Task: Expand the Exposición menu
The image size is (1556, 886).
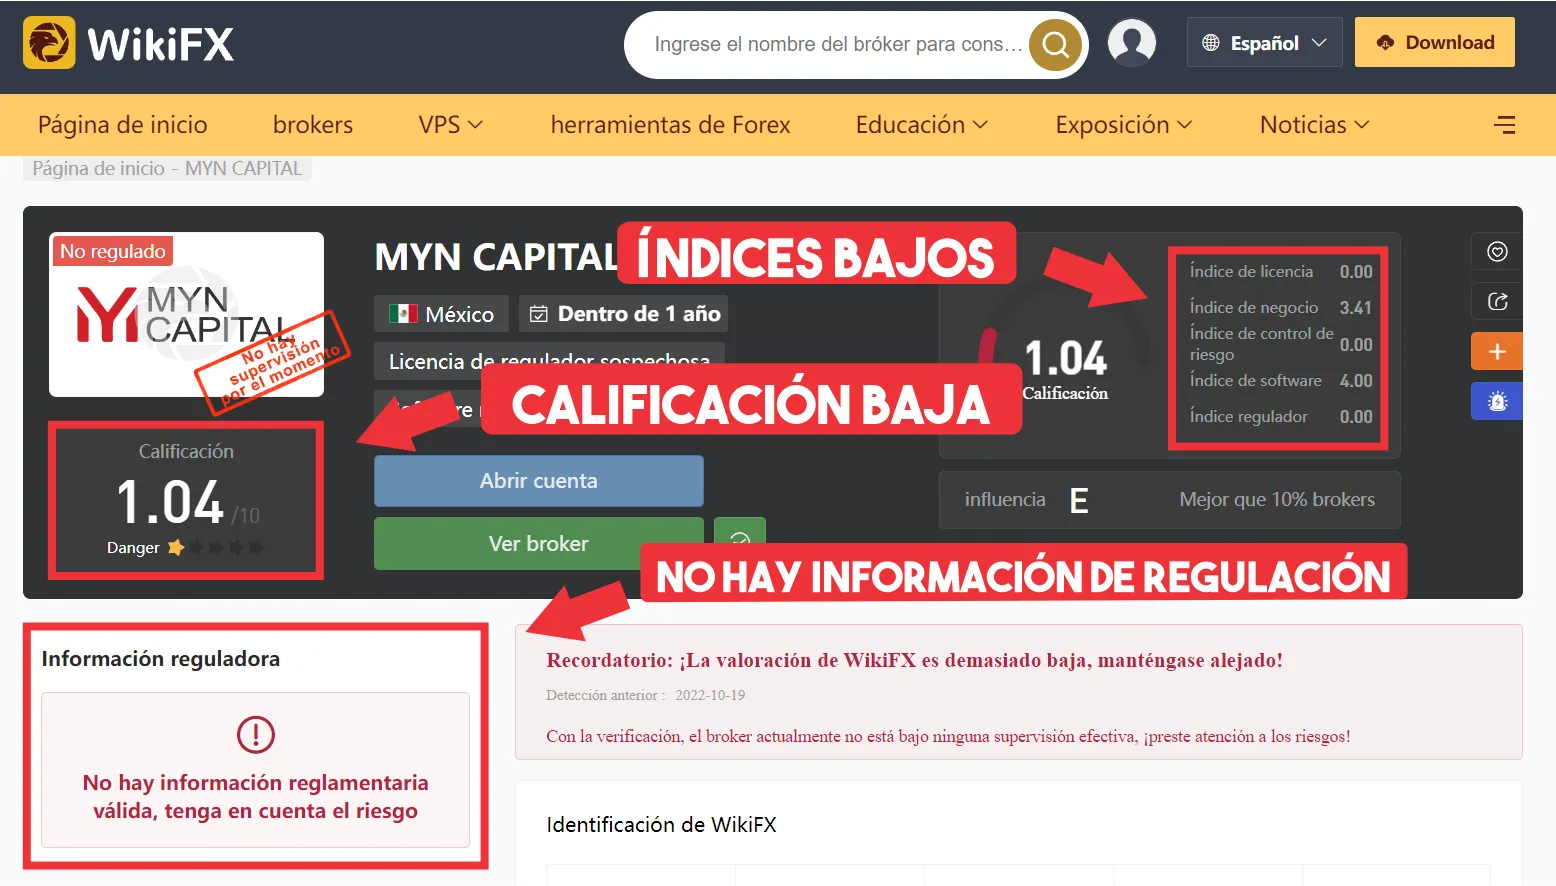Action: [x=1124, y=125]
